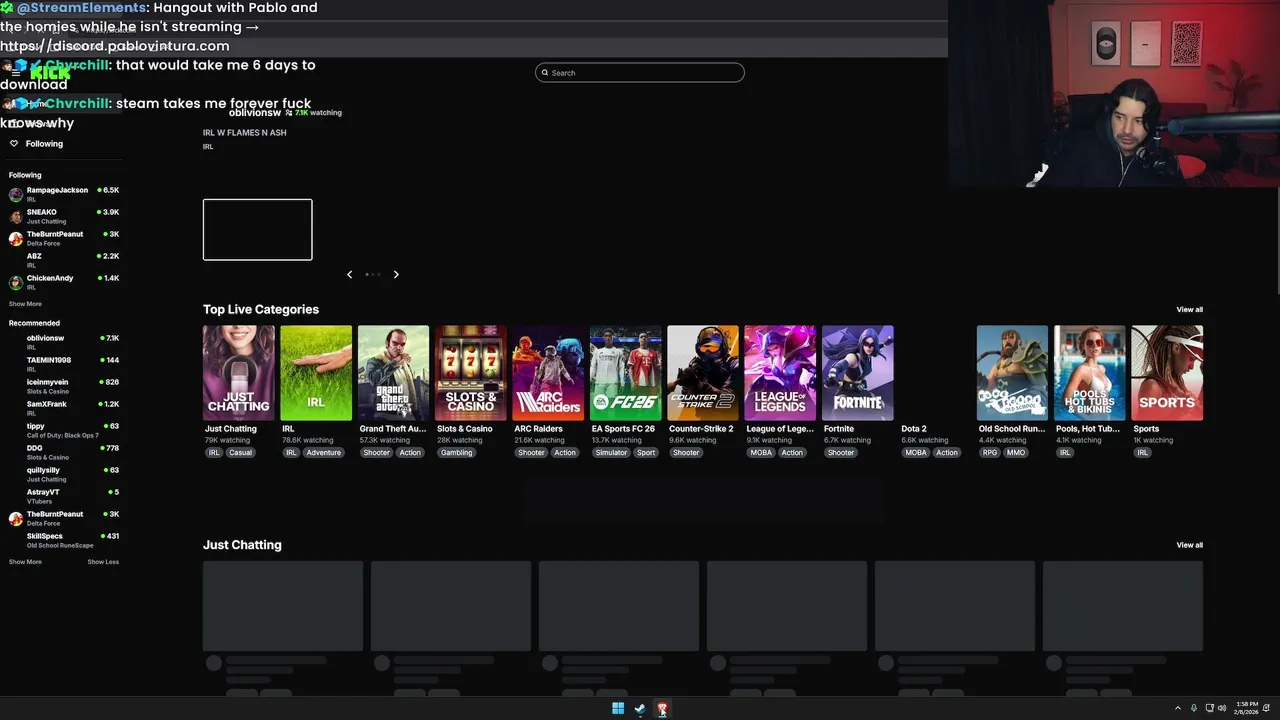Click inside the Search field
This screenshot has width=1280, height=720.
[640, 73]
